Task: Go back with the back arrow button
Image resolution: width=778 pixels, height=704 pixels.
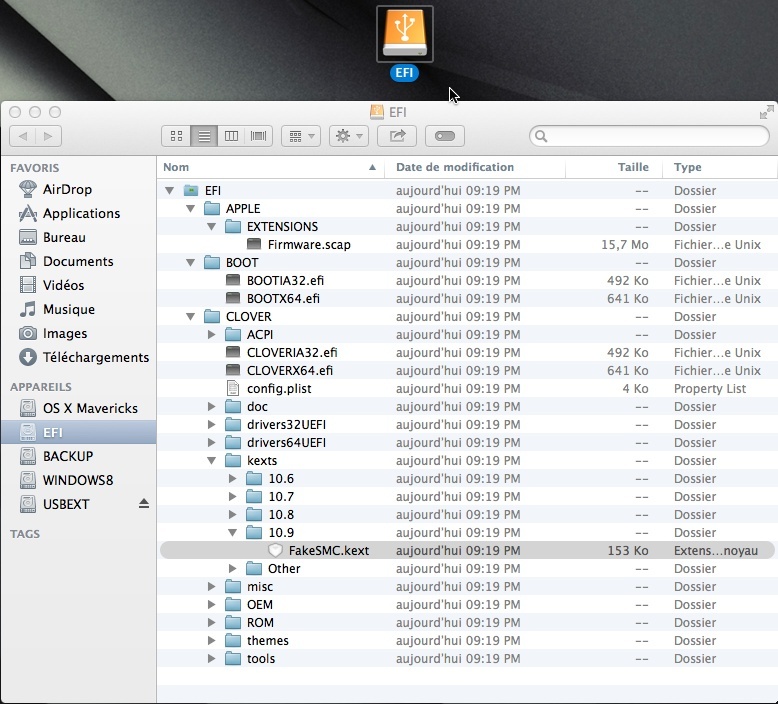Action: coord(23,136)
